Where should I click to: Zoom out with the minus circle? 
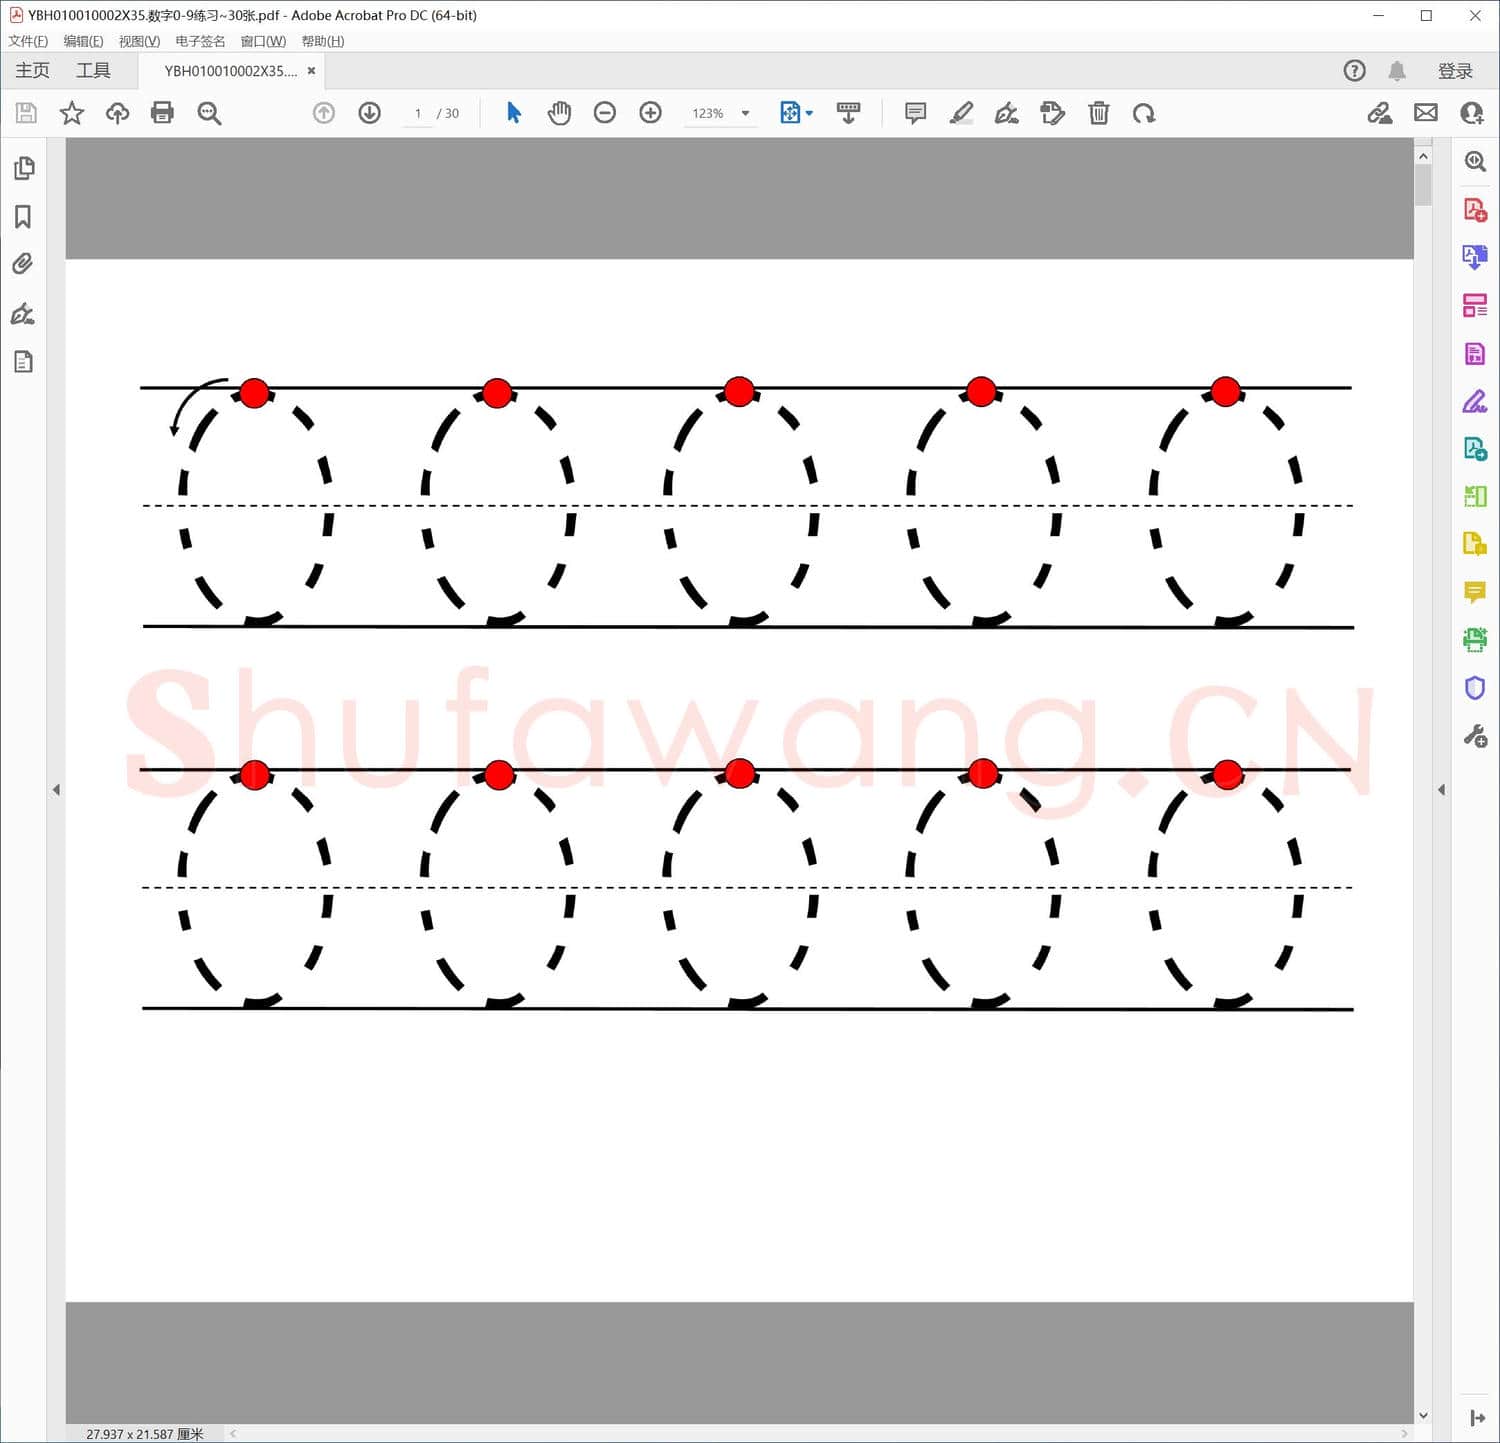604,113
